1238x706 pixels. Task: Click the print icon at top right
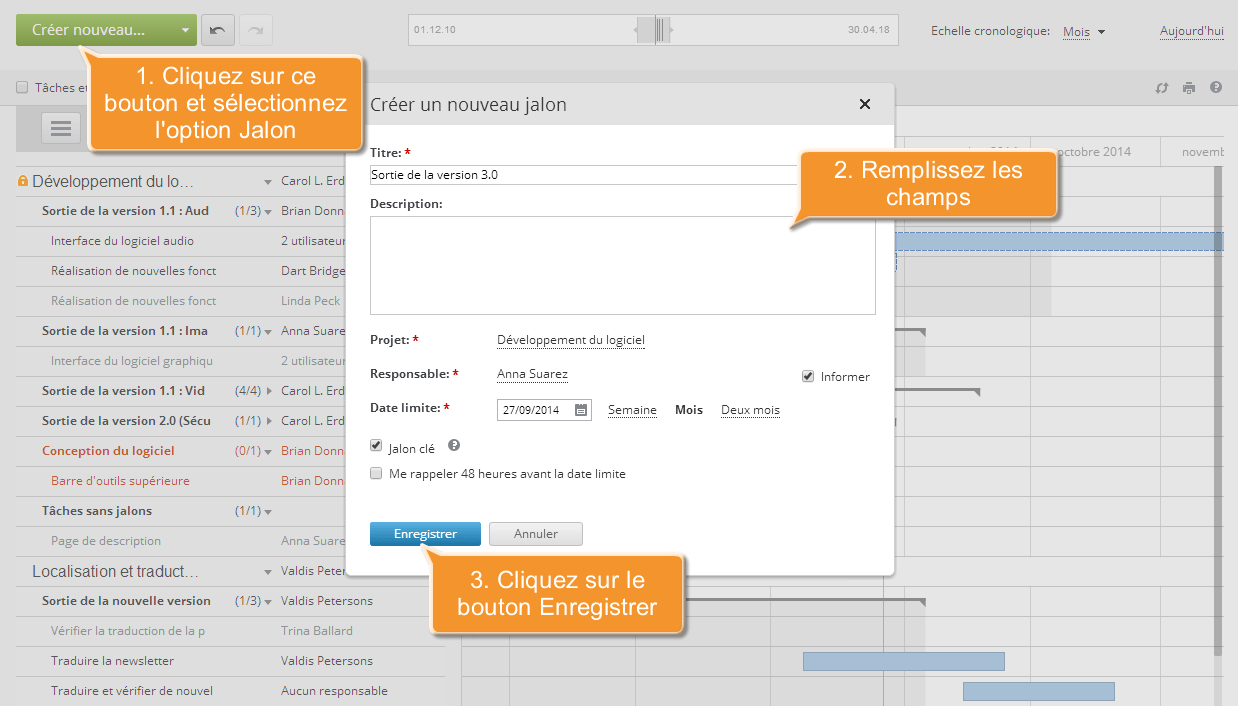tap(1189, 88)
